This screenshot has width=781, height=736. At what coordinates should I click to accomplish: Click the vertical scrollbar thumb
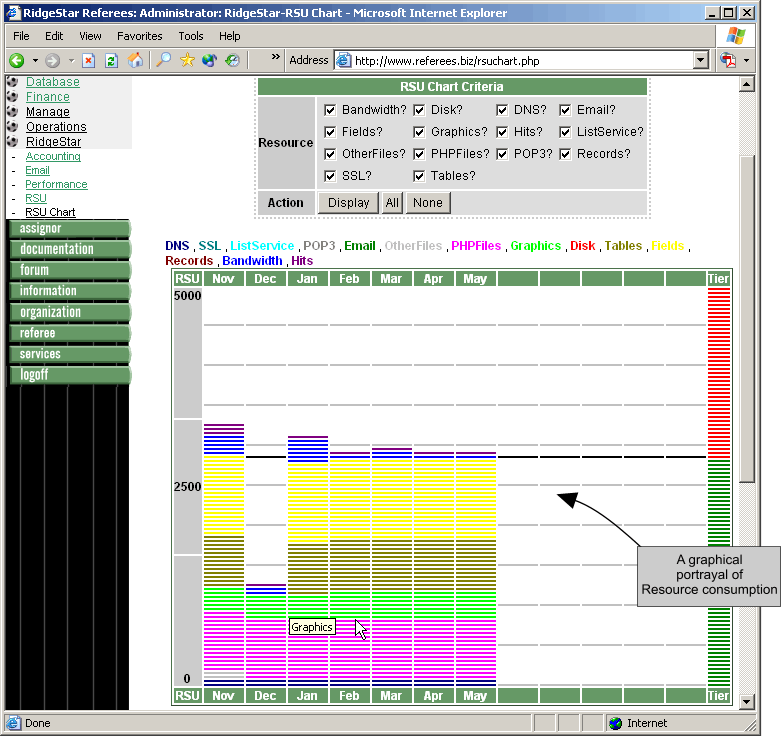[746, 319]
